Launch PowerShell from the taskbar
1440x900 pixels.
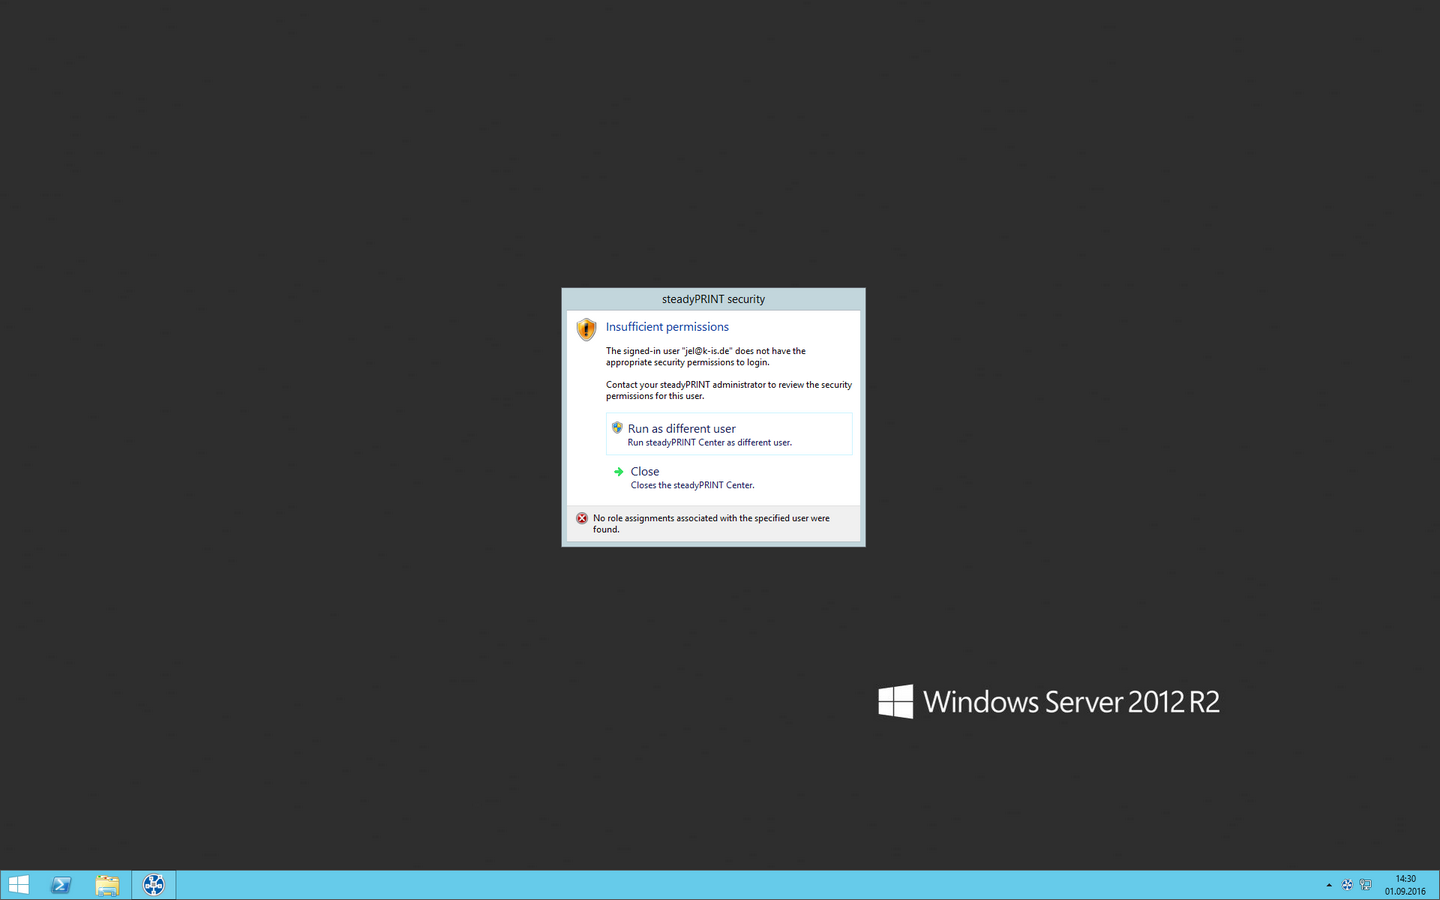coord(61,885)
